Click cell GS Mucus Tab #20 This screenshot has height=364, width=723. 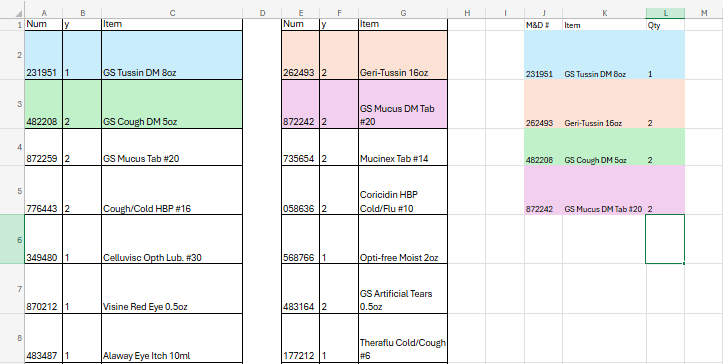(x=172, y=147)
